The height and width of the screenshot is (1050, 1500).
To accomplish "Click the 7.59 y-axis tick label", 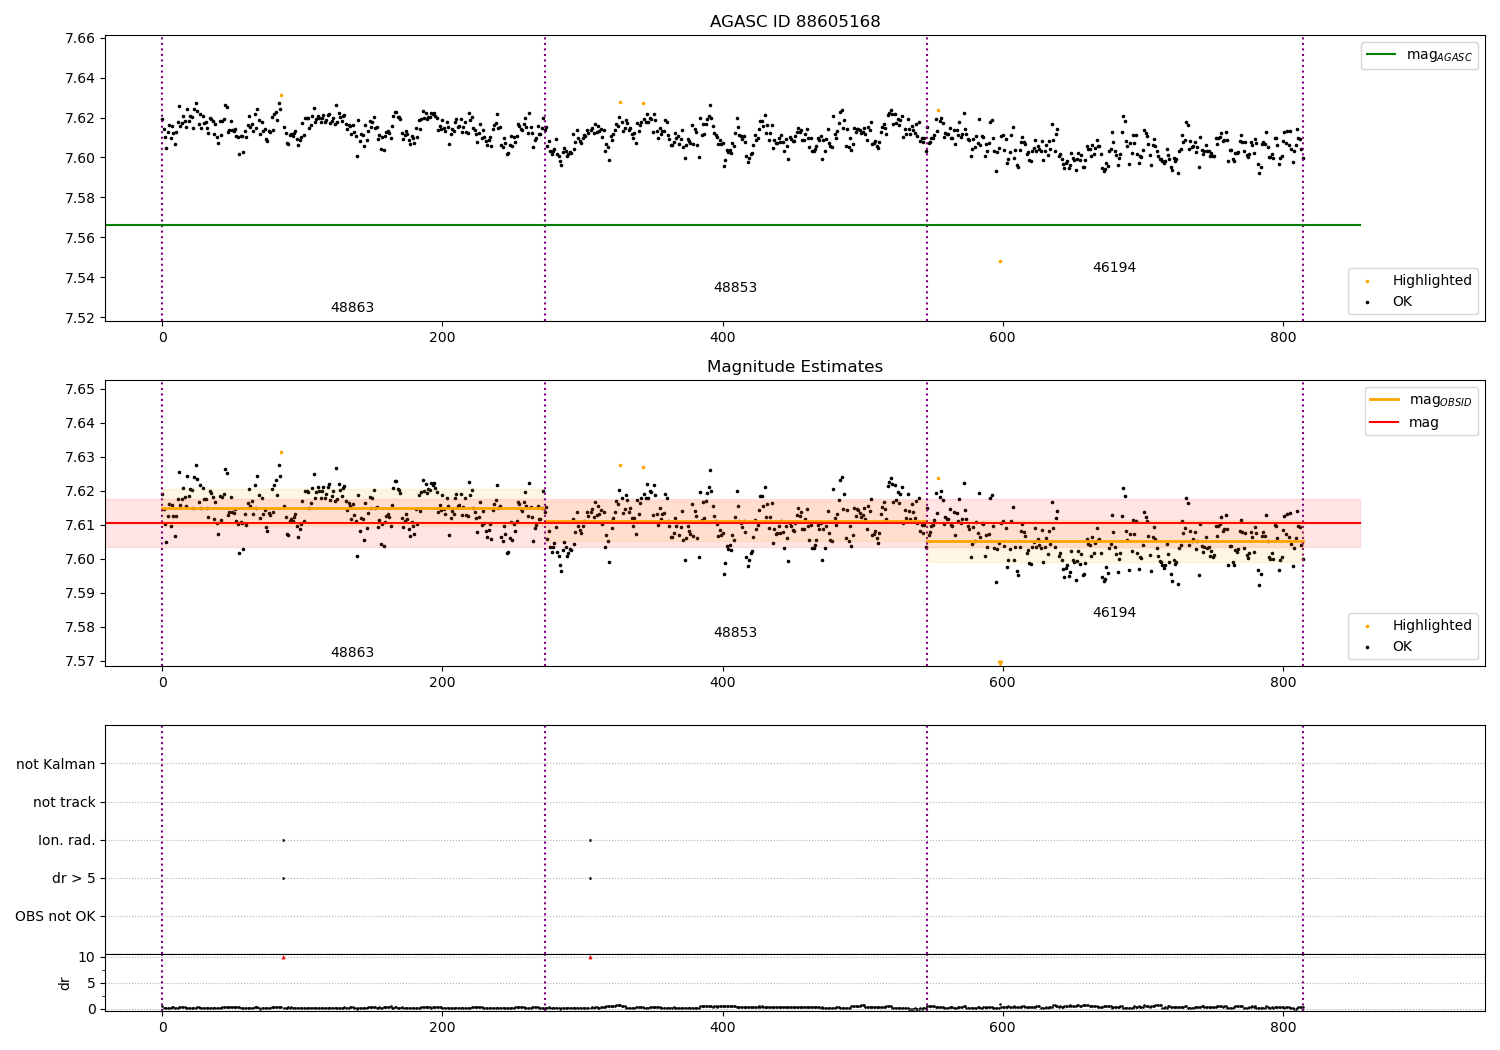I will point(79,594).
